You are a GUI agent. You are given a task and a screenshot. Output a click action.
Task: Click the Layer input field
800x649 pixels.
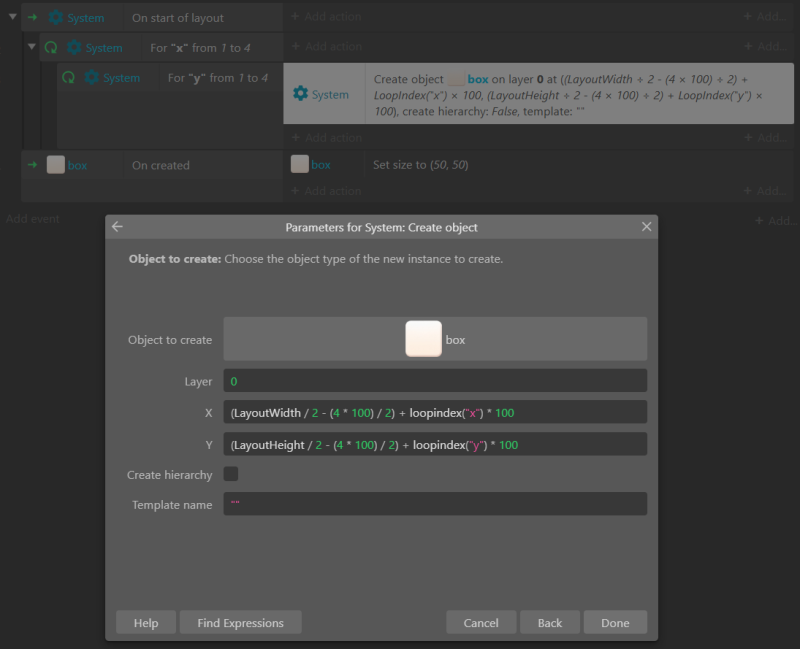click(435, 381)
